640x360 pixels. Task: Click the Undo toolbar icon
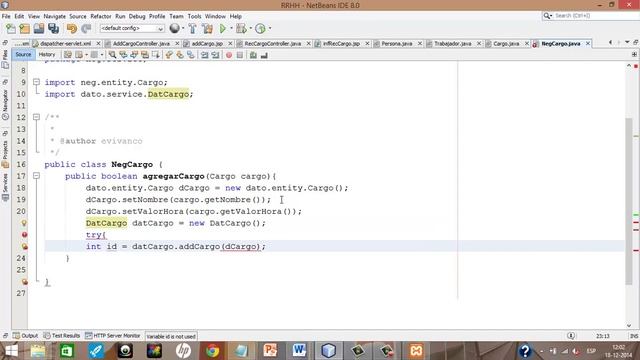(x=72, y=29)
